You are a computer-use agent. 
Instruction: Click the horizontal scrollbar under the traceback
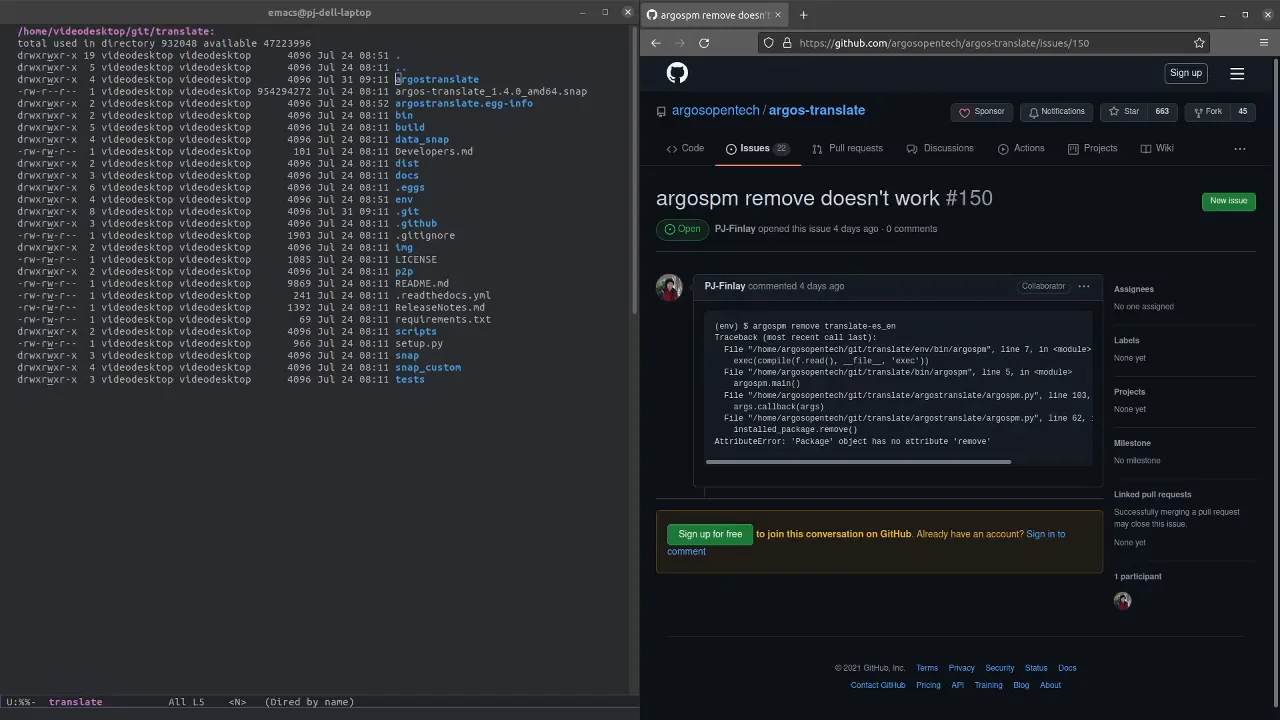coord(858,462)
